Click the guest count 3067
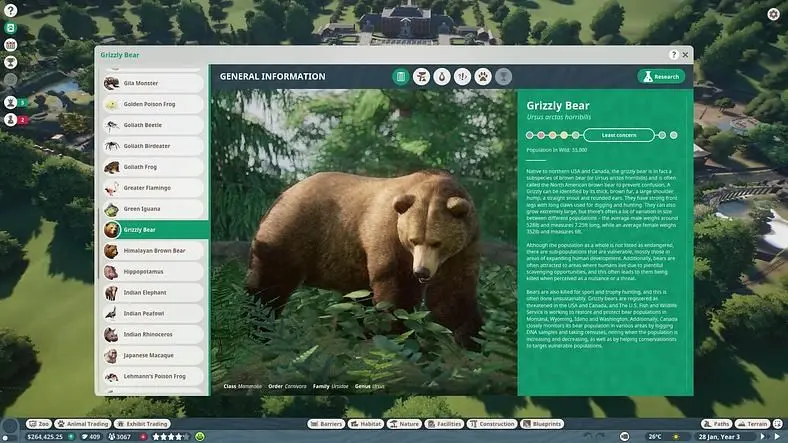 [120, 437]
